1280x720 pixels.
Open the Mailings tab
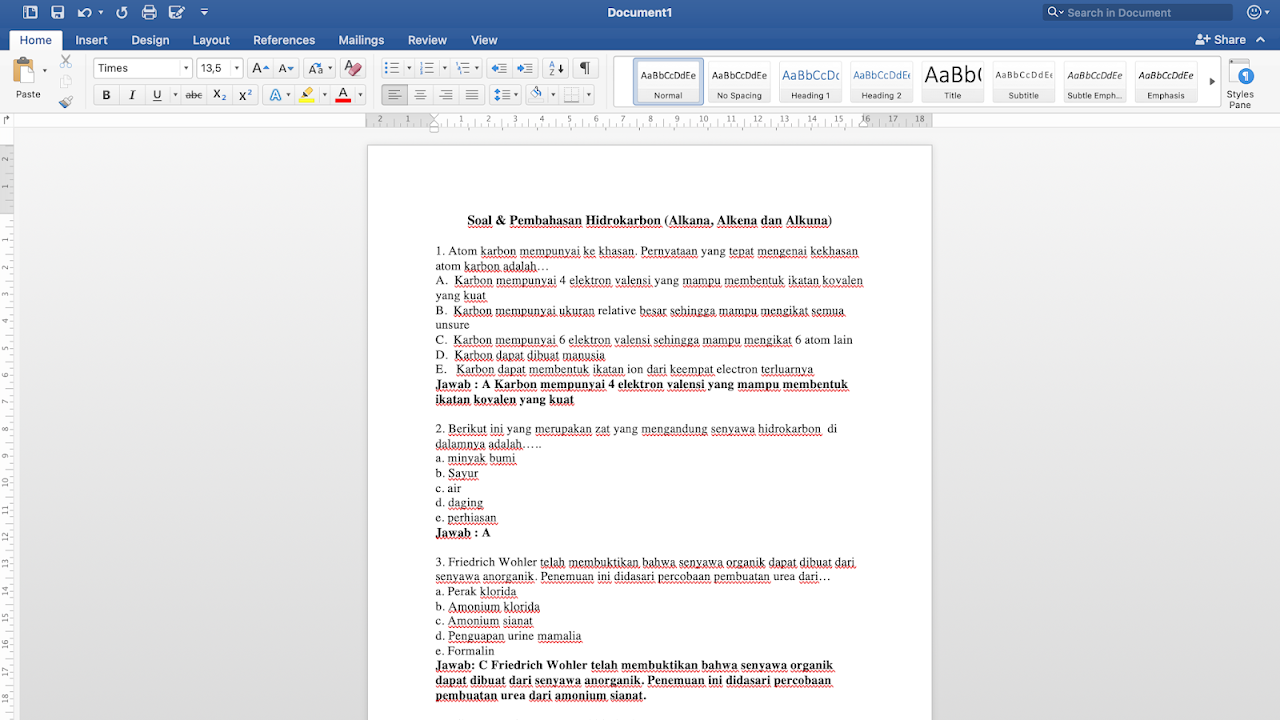pyautogui.click(x=361, y=40)
